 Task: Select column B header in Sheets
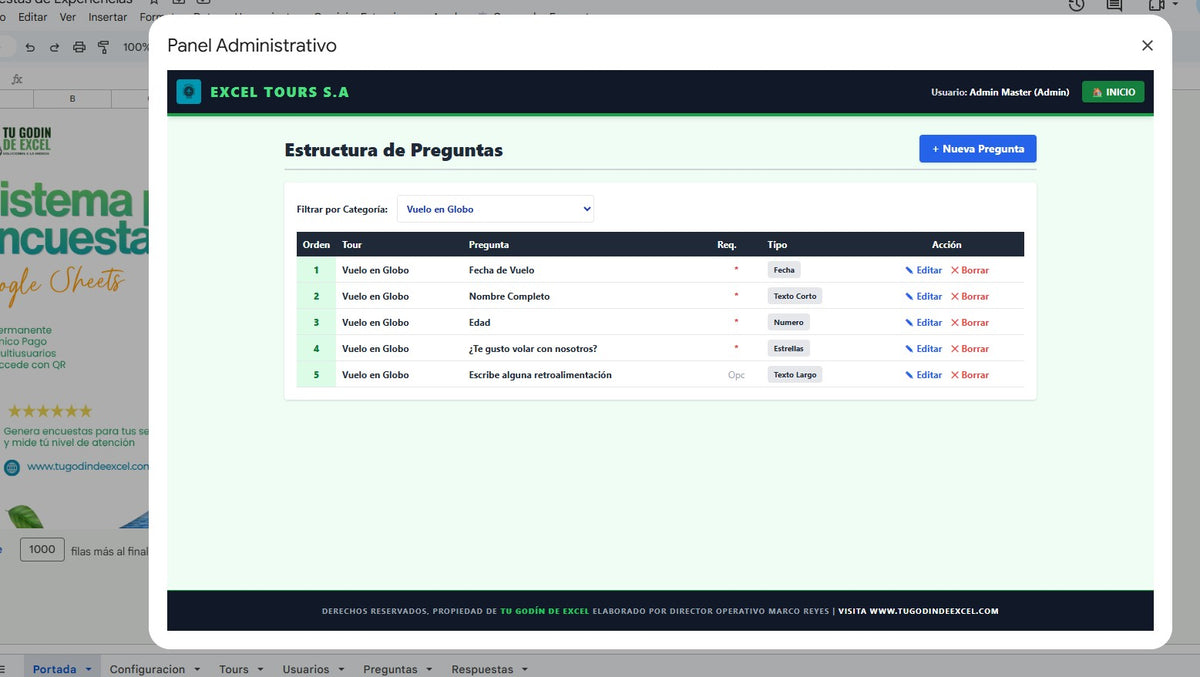pyautogui.click(x=72, y=99)
